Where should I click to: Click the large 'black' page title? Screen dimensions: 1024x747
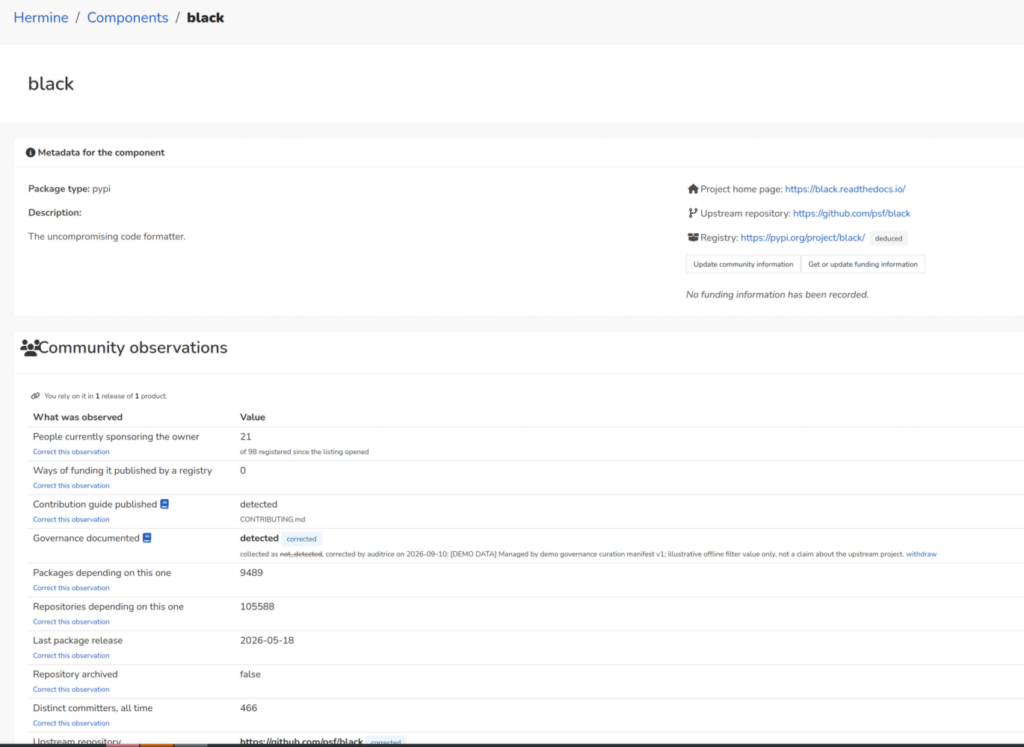51,84
